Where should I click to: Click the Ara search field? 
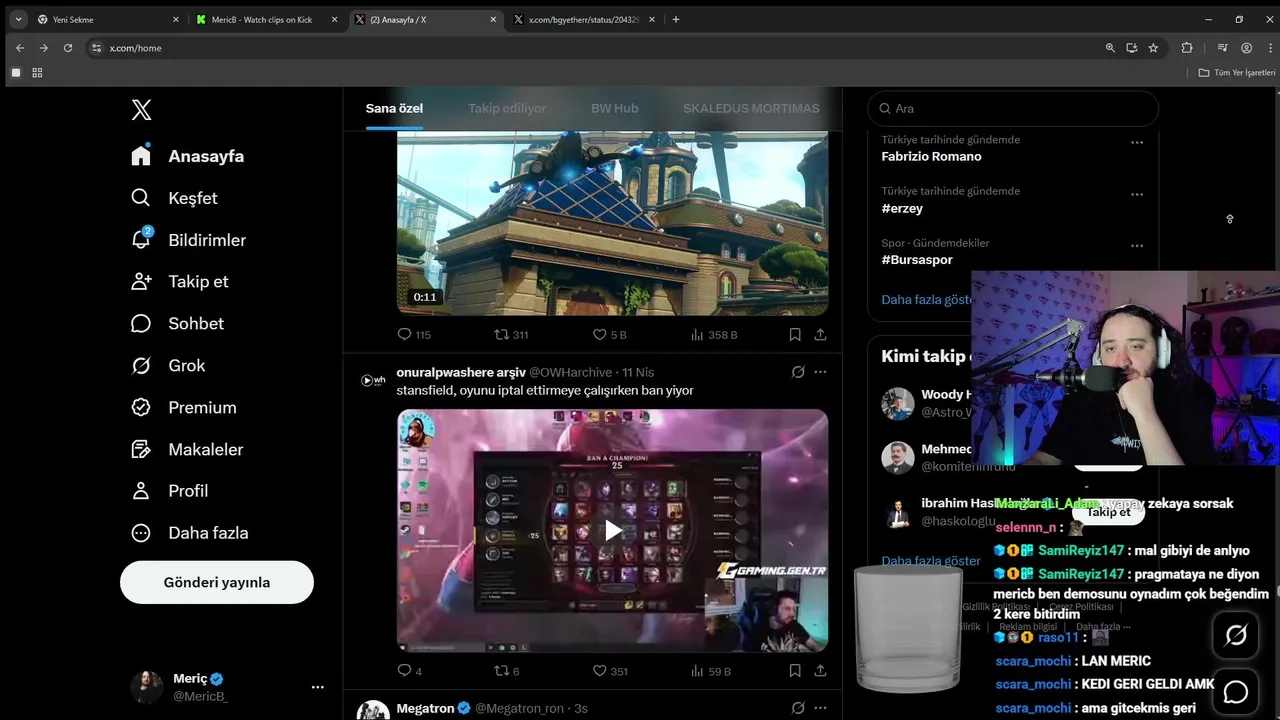pos(1013,108)
